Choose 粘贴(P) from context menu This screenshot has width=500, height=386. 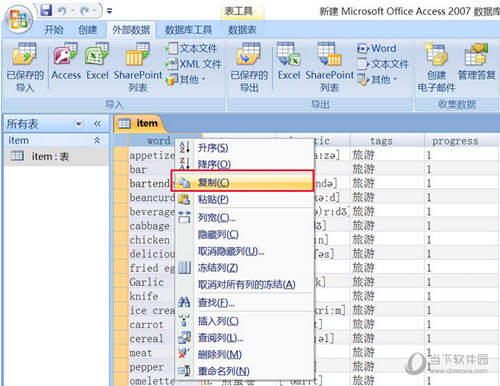[x=244, y=199]
